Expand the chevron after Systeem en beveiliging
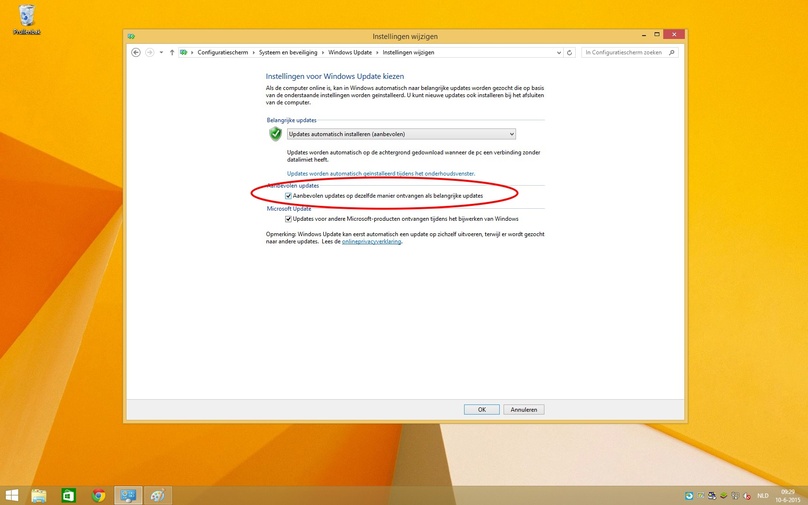The height and width of the screenshot is (505, 808). [323, 52]
